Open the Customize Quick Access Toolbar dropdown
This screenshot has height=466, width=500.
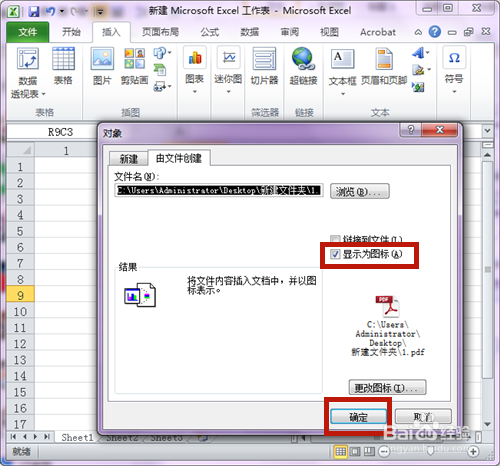click(x=100, y=12)
